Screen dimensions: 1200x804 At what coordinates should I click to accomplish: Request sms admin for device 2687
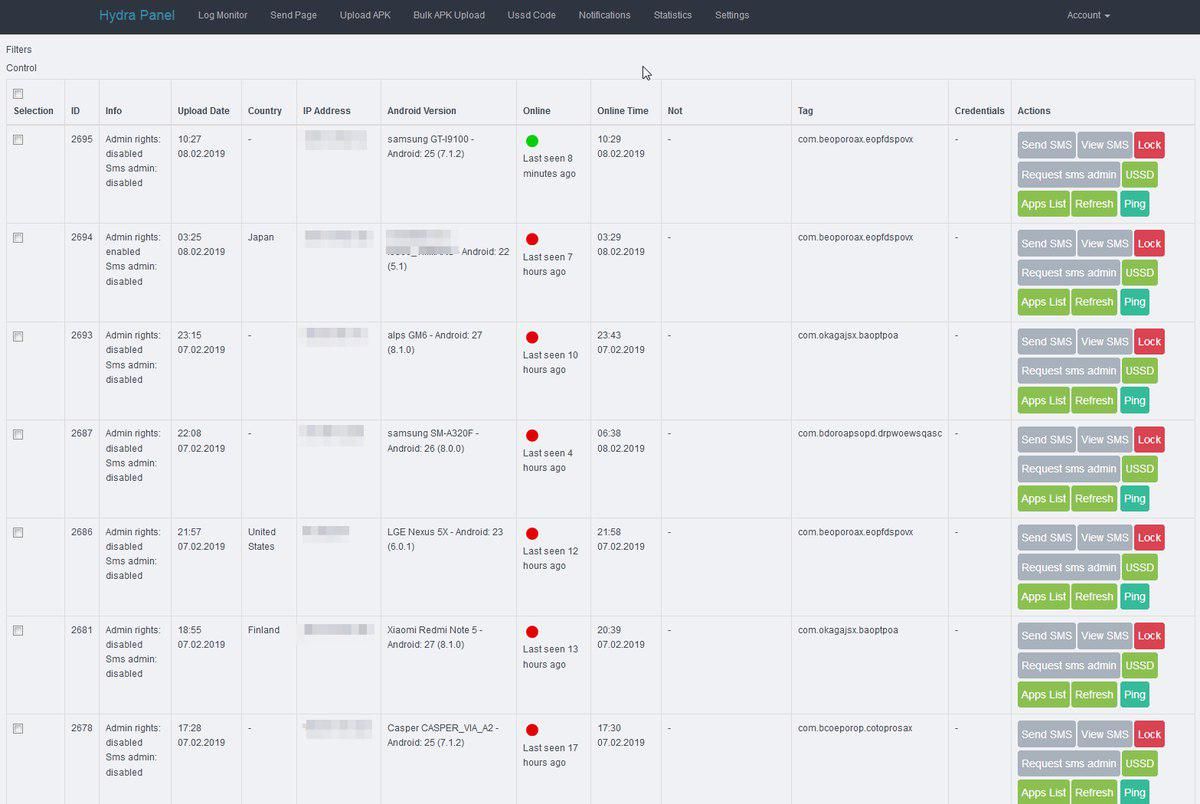[1069, 469]
